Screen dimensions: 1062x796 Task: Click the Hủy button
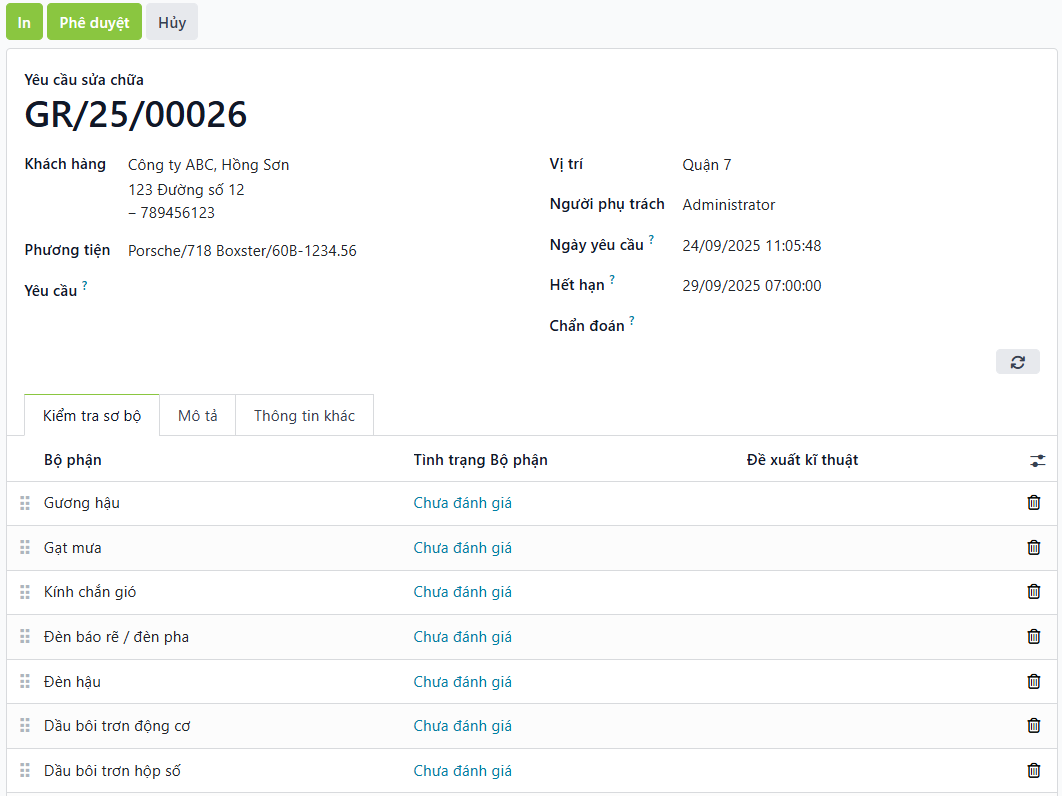[172, 22]
